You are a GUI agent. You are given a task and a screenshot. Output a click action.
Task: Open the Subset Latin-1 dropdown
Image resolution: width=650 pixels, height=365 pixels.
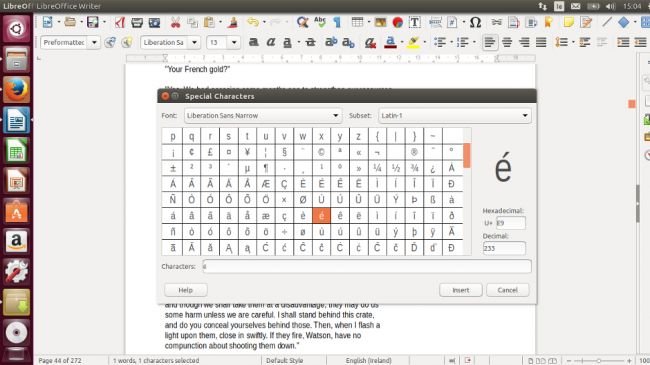pyautogui.click(x=455, y=115)
